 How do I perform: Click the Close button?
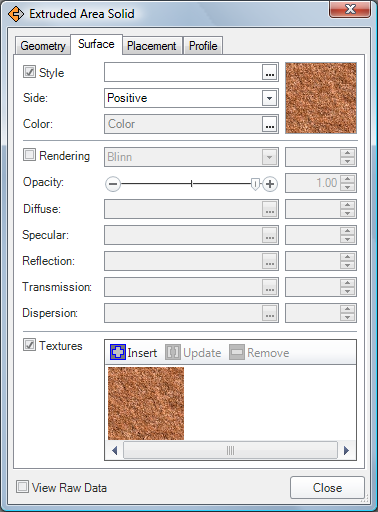(327, 488)
